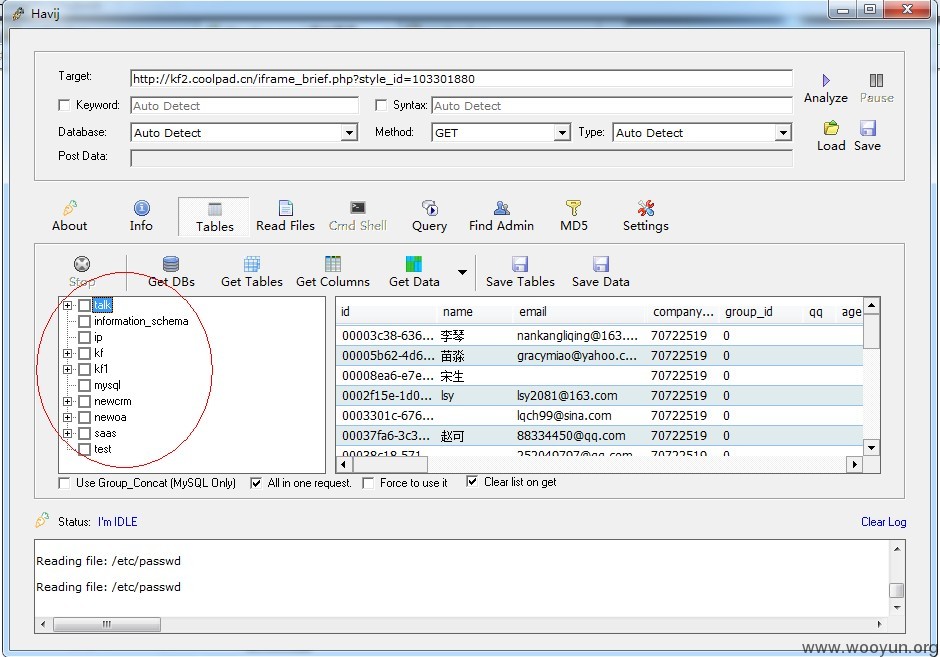The width and height of the screenshot is (940, 657).
Task: Check the information_schema database checkbox
Action: (x=85, y=321)
